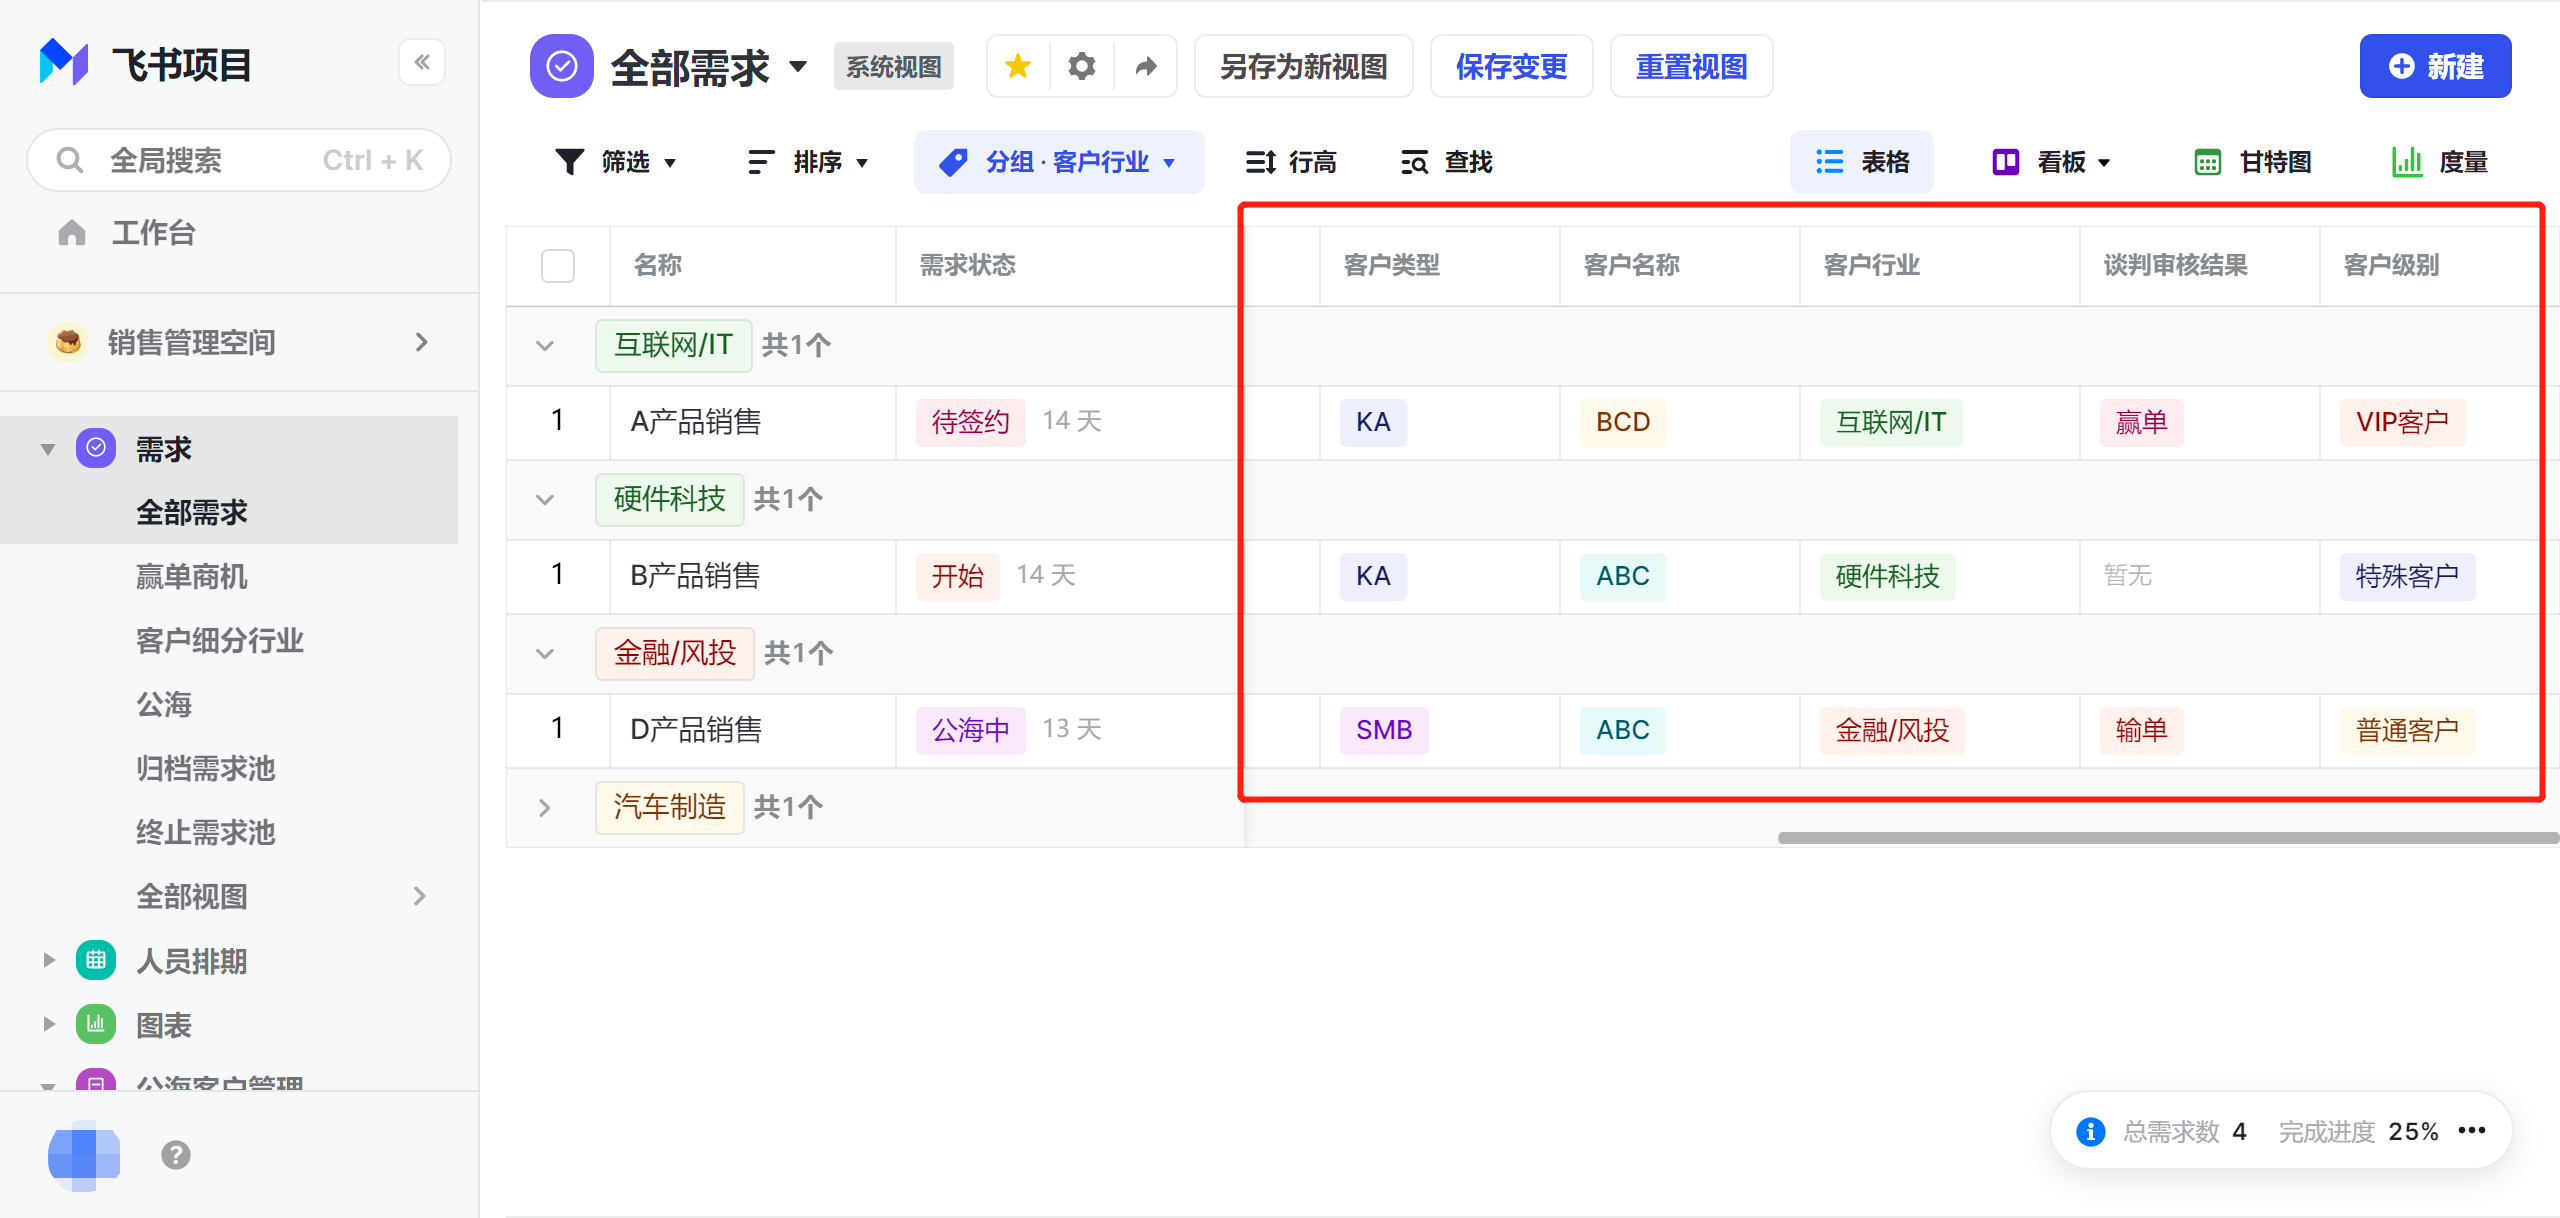Select 归档需求池 view in sidebar
Screen dimensions: 2560x1218
point(206,768)
